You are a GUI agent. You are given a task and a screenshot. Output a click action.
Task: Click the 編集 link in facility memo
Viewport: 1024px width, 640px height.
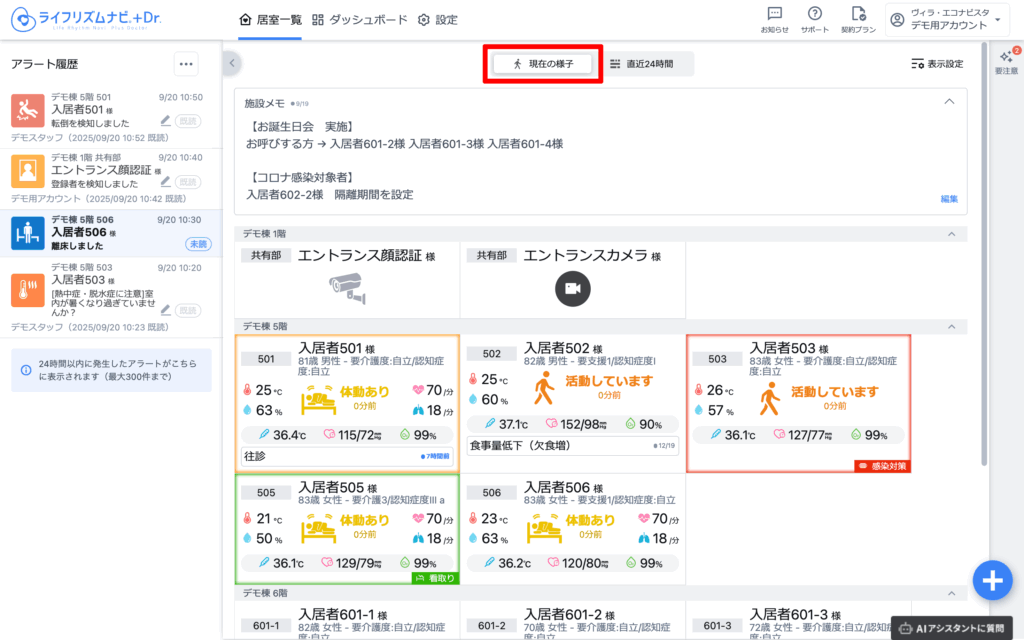pyautogui.click(x=949, y=199)
